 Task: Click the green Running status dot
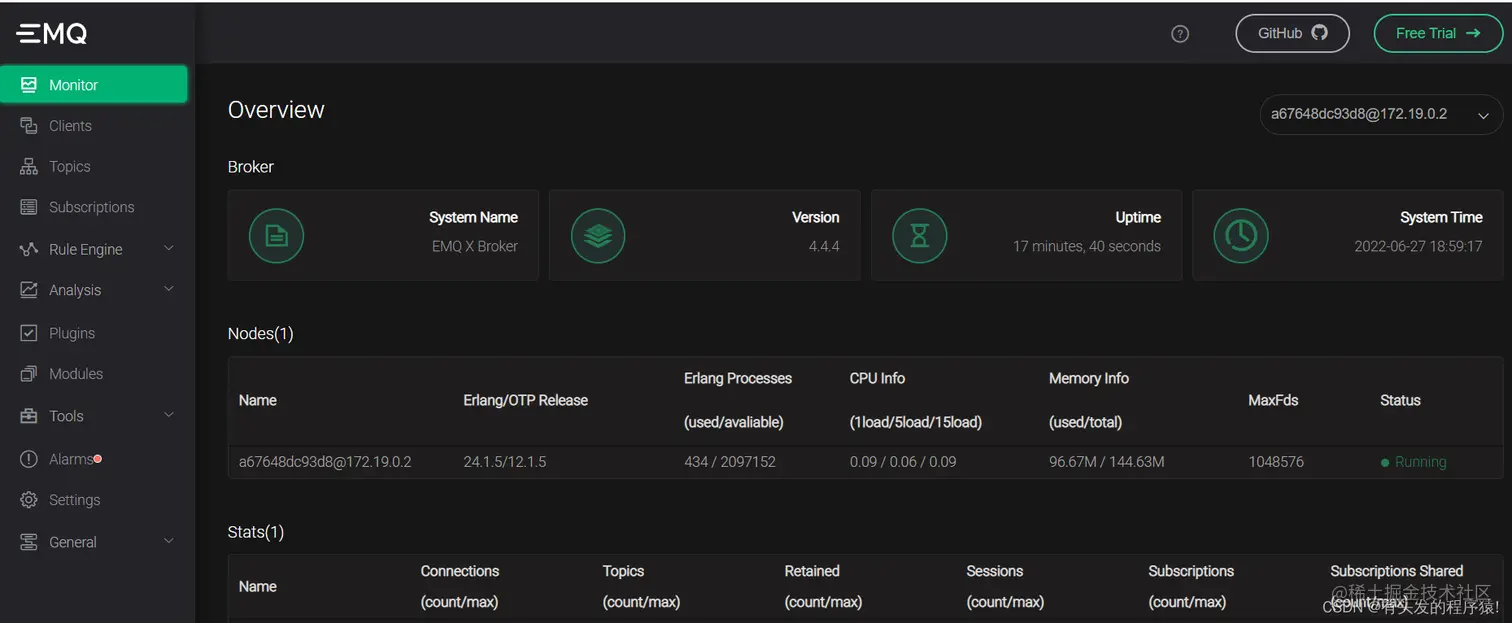coord(1385,463)
